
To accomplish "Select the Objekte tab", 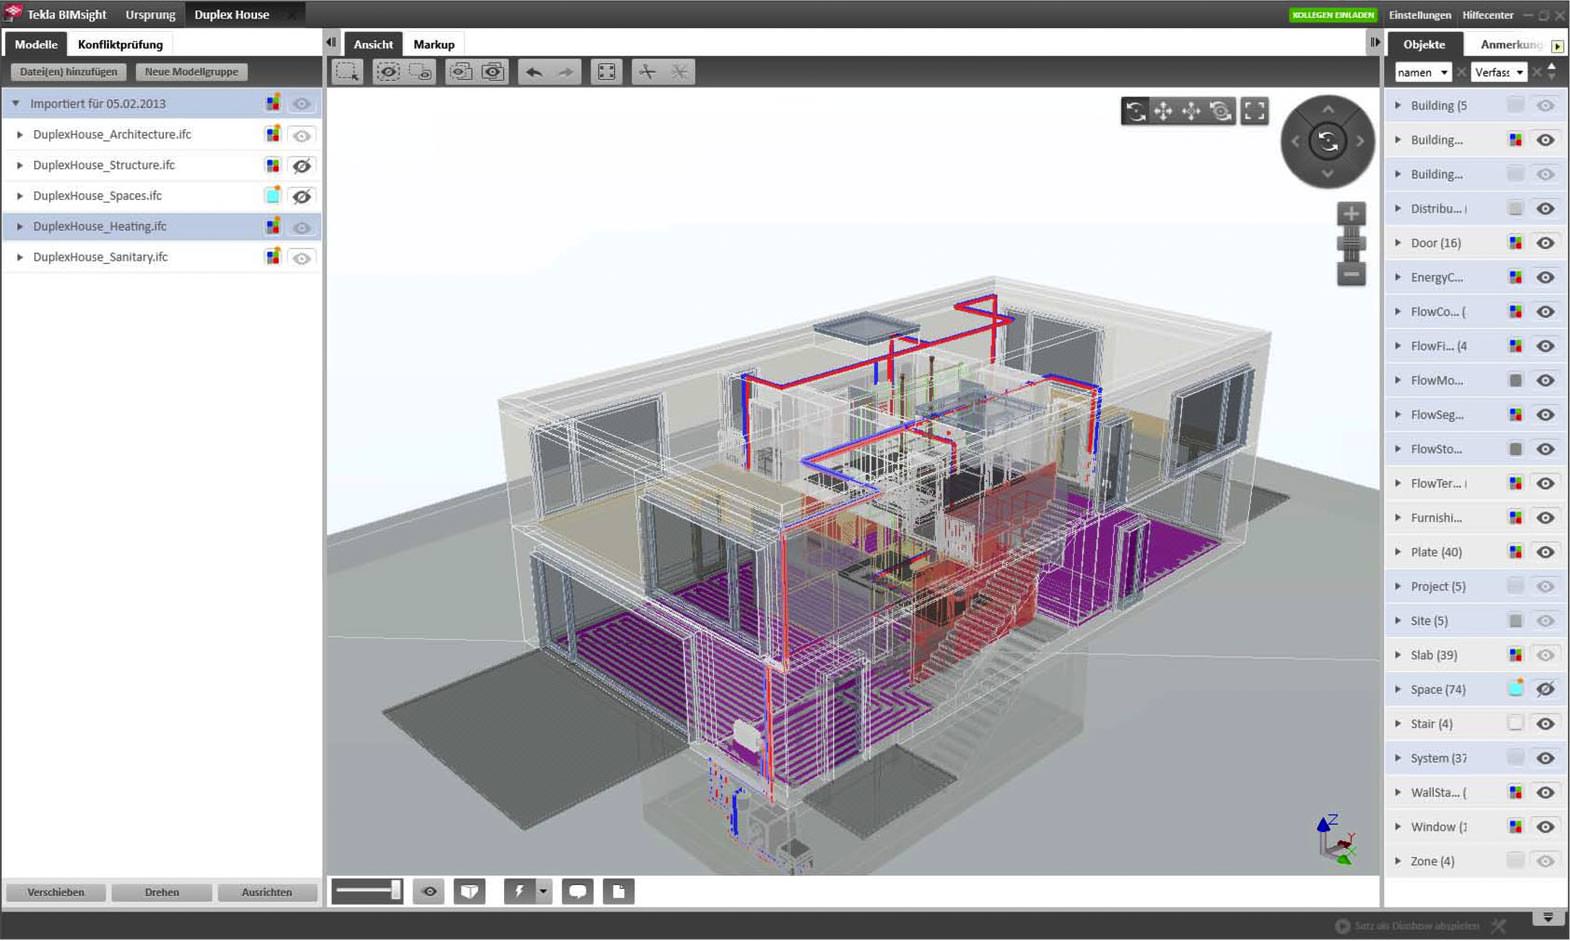I will [x=1424, y=44].
